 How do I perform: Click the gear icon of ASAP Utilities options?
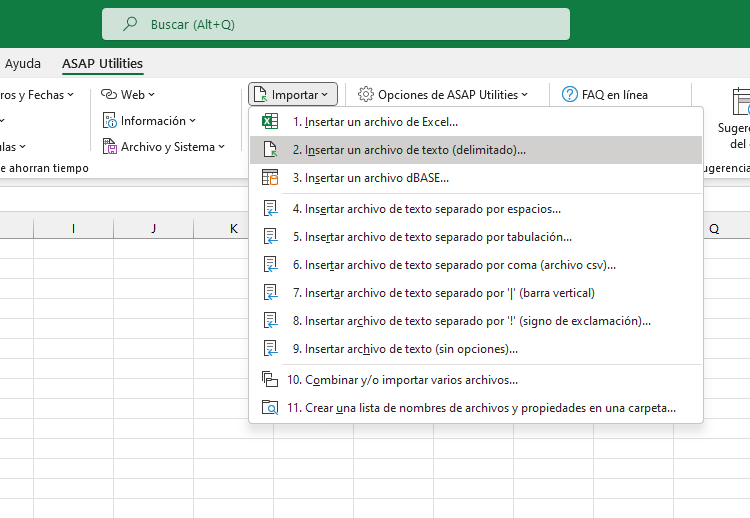pos(365,94)
